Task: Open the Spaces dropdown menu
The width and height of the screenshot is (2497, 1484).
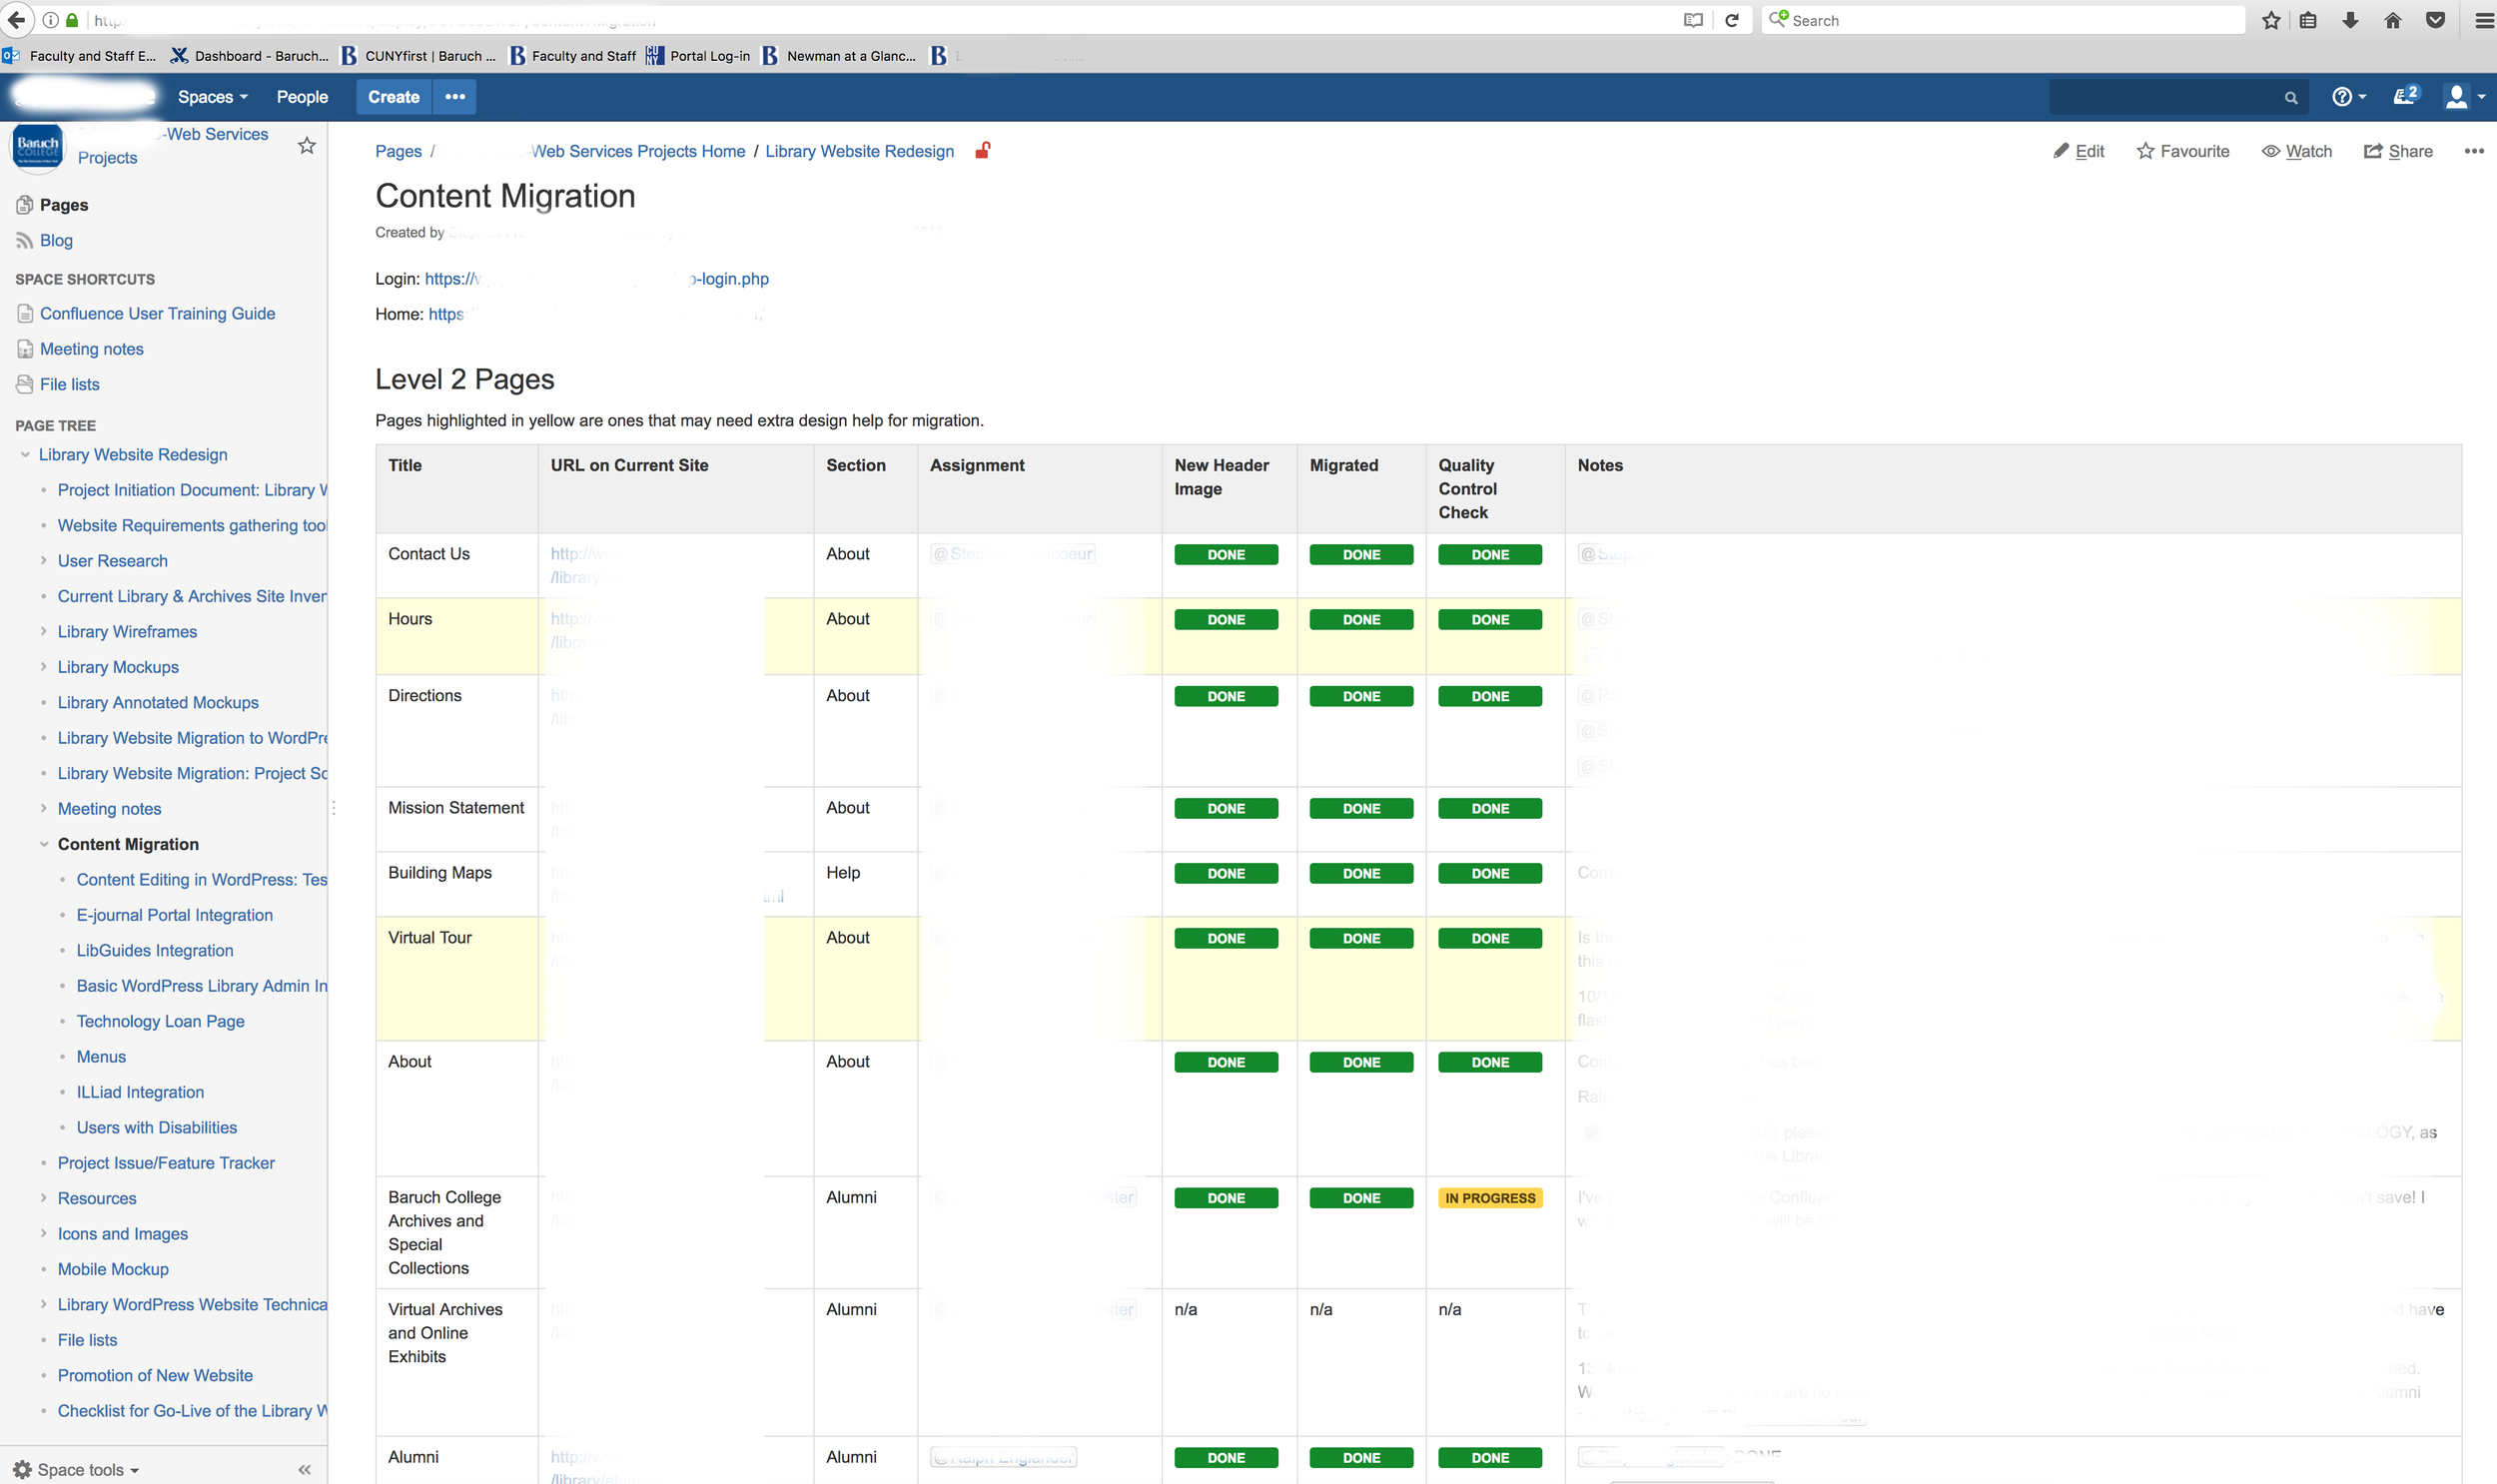Action: [212, 97]
